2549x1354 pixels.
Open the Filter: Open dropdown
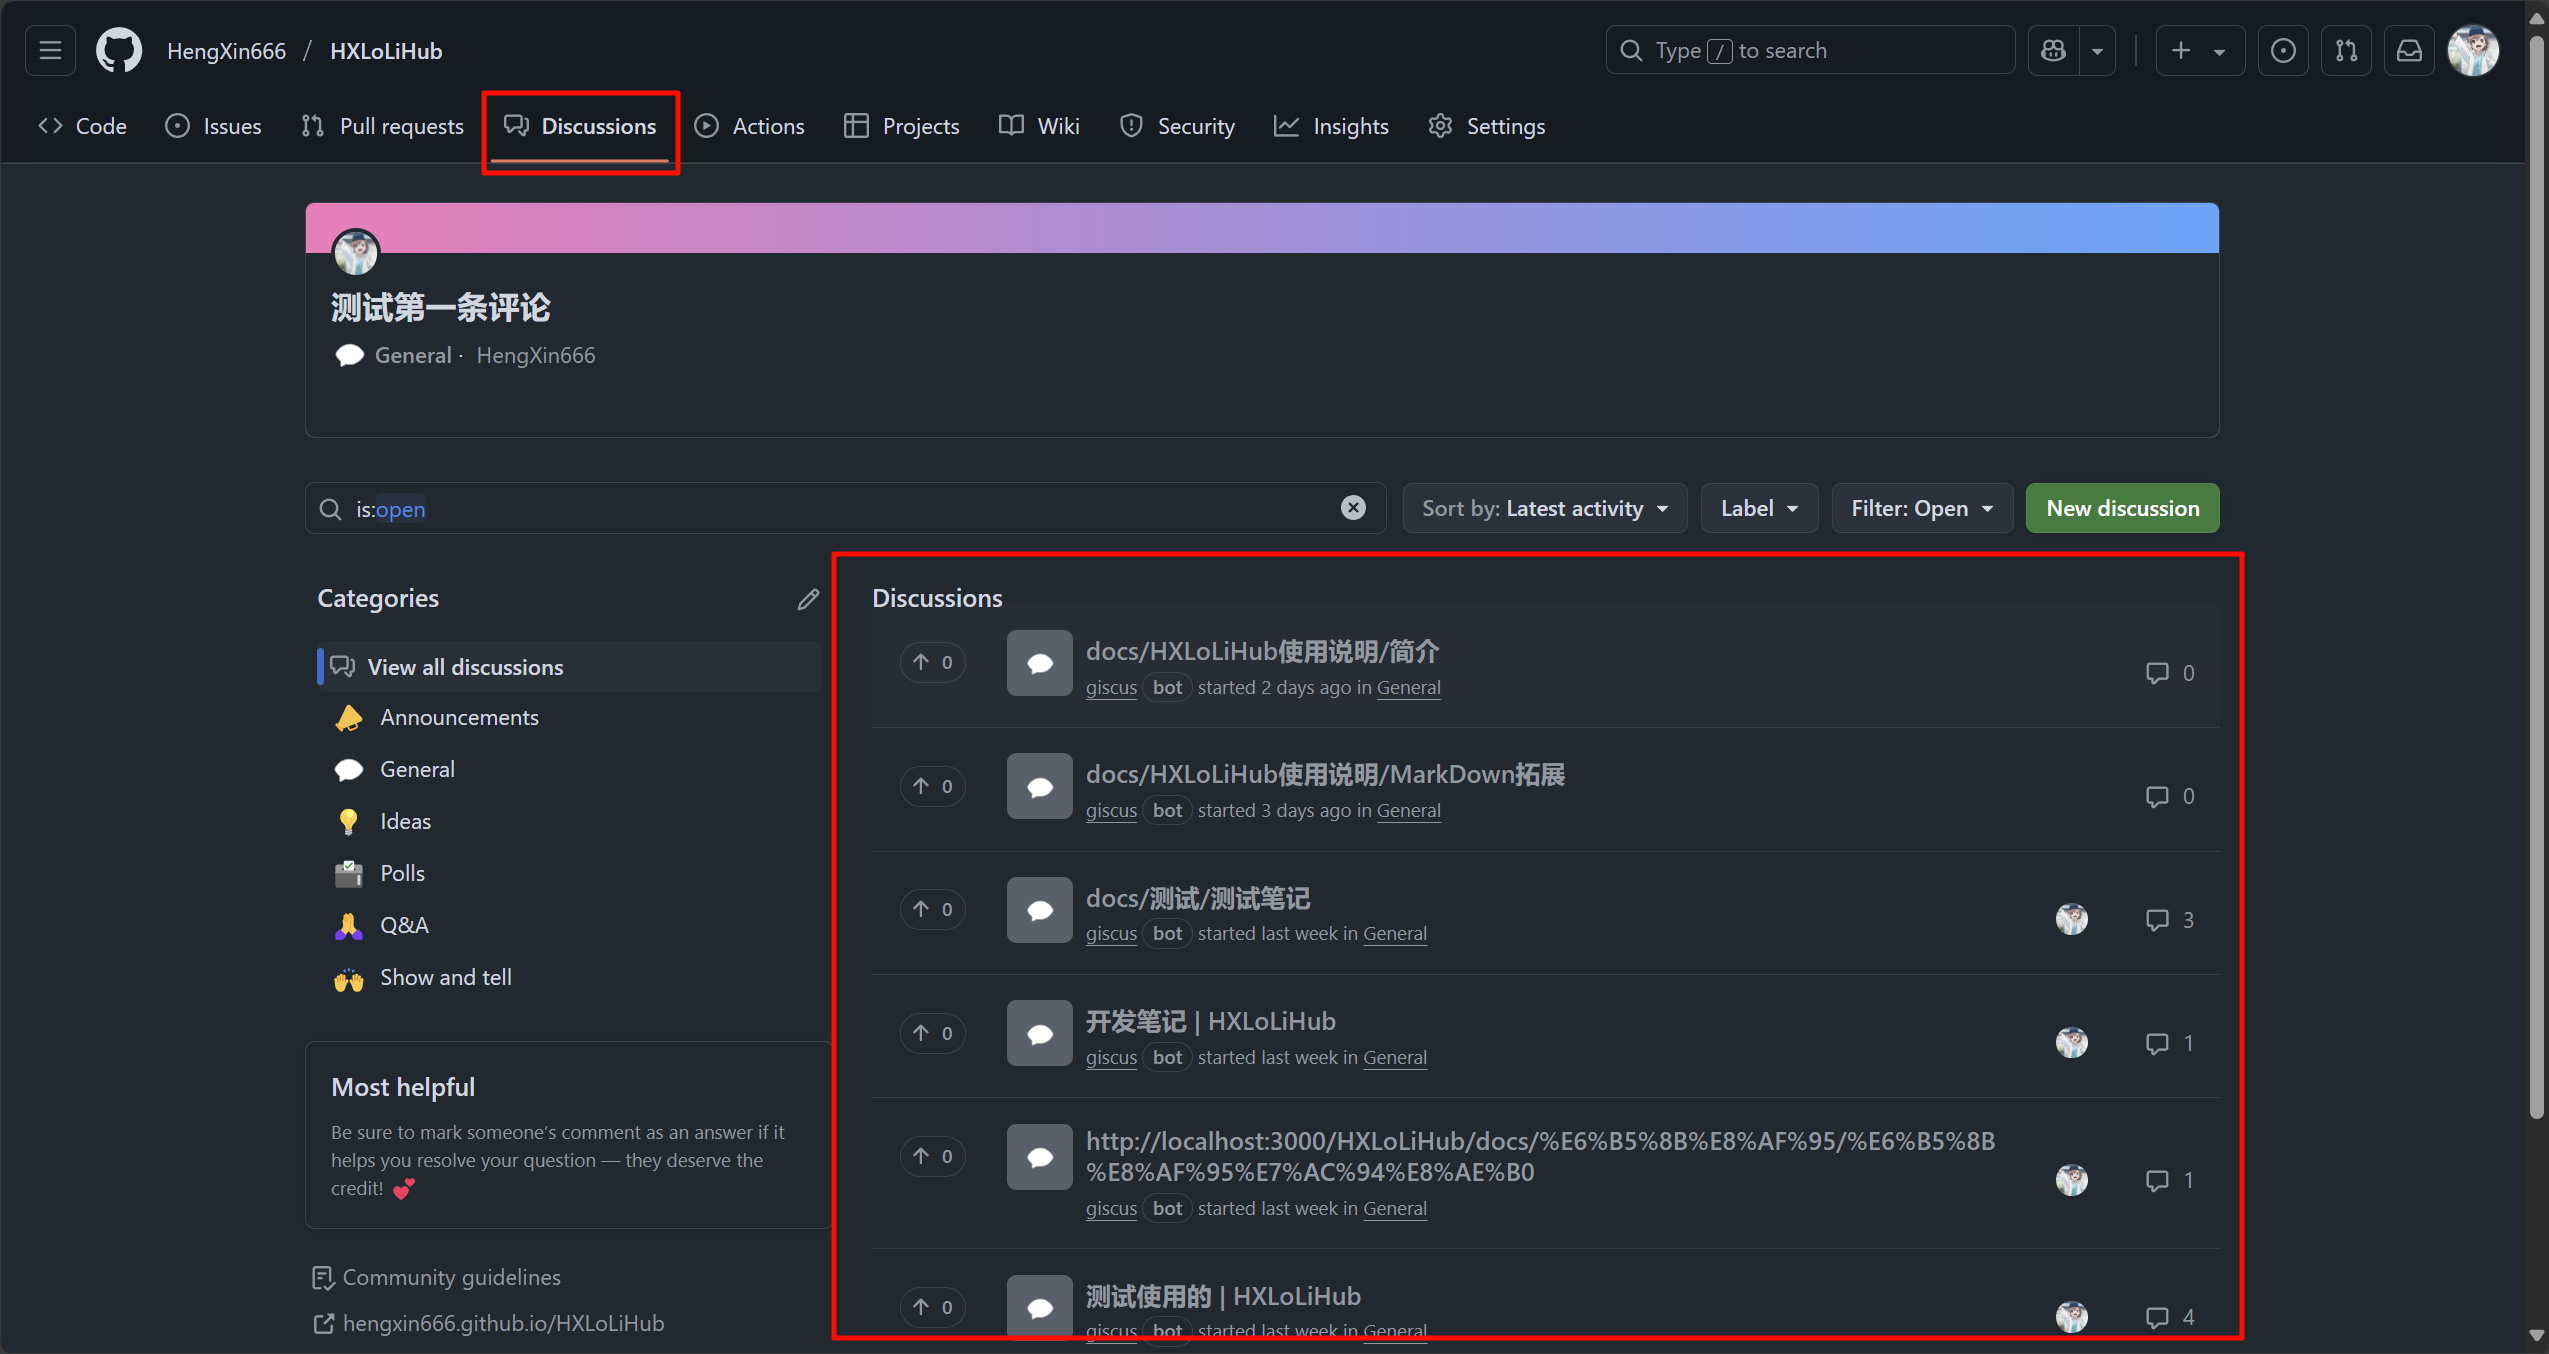pyautogui.click(x=1922, y=508)
